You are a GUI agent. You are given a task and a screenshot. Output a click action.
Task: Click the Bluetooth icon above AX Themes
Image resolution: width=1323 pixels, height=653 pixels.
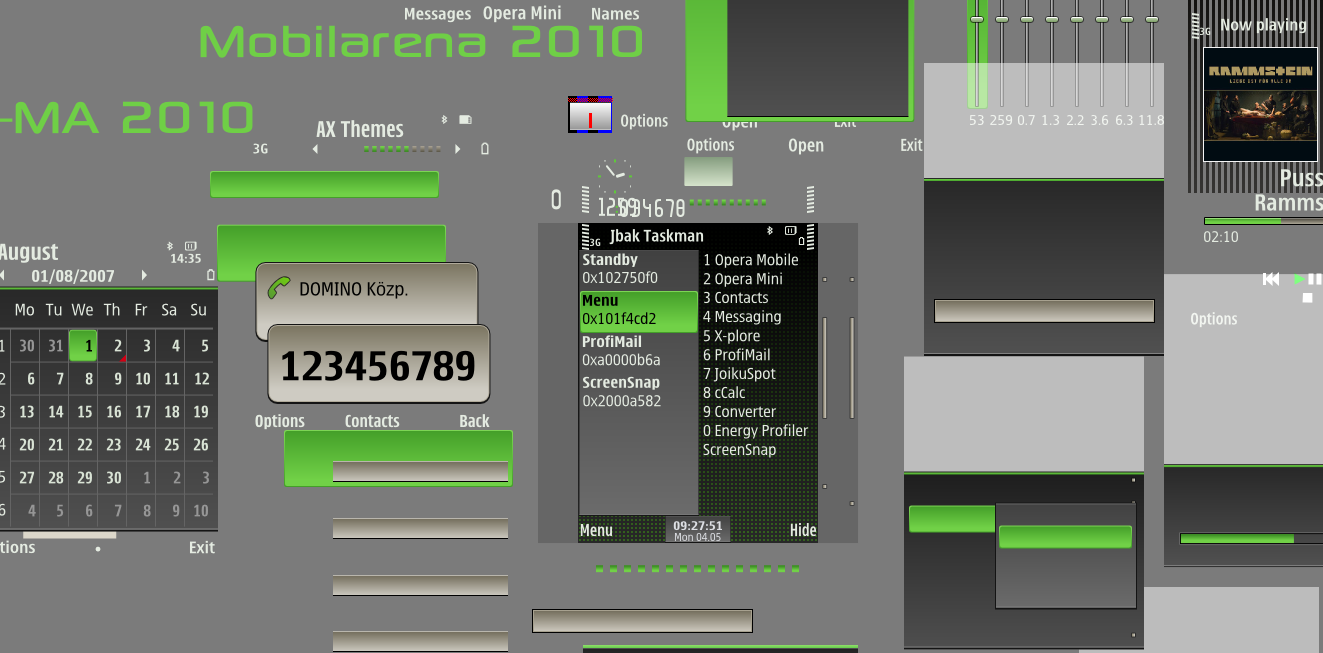pyautogui.click(x=445, y=120)
